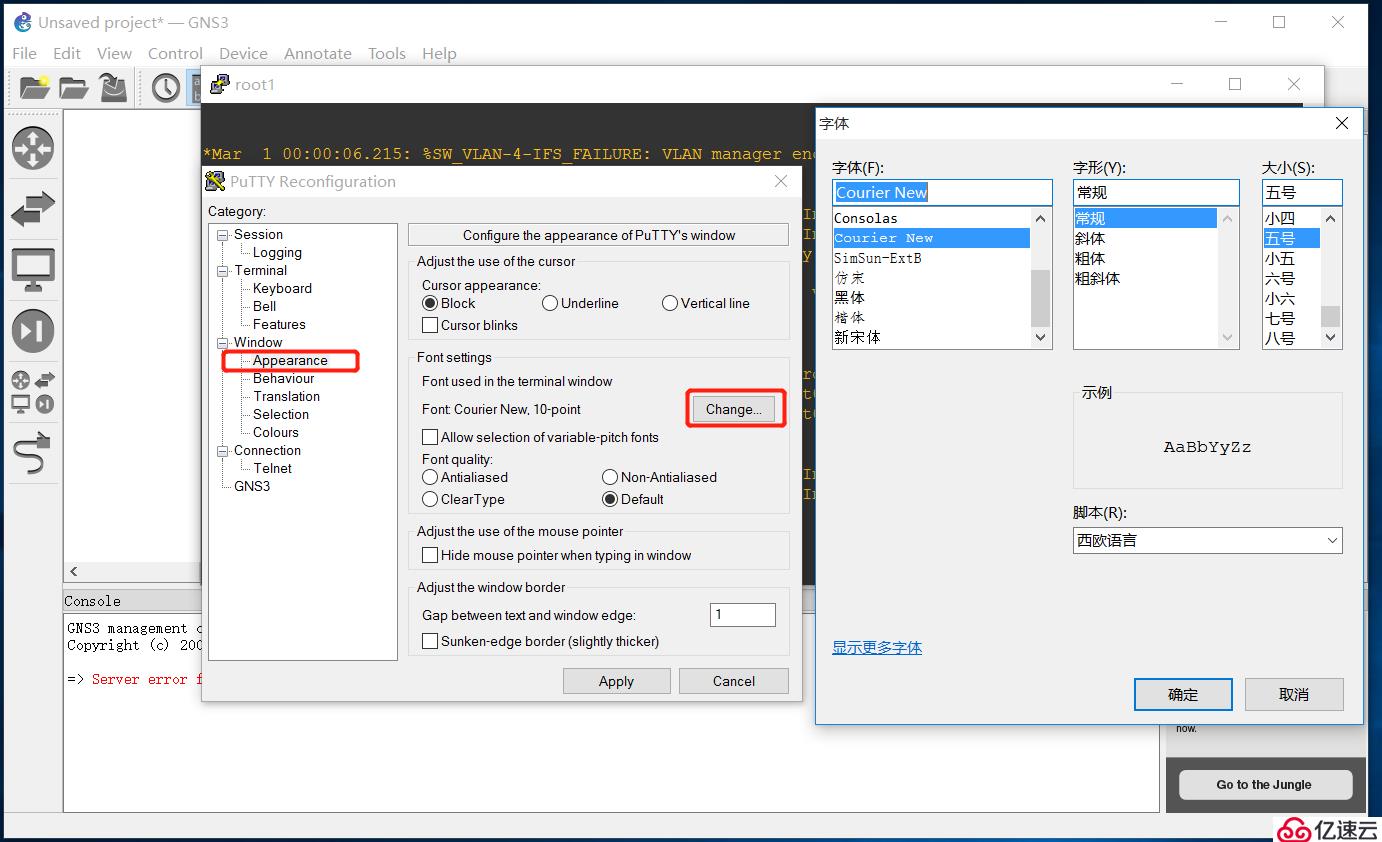Click Cancel in PuTTY Reconfiguration
The width and height of the screenshot is (1382, 842).
click(734, 681)
